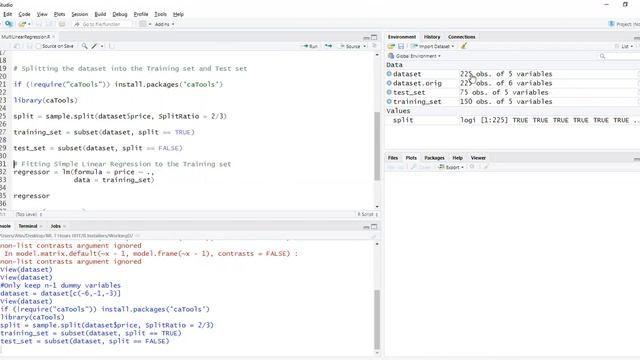Click the Global Environment icon
Viewport: 640px width, 360px height.
(391, 56)
